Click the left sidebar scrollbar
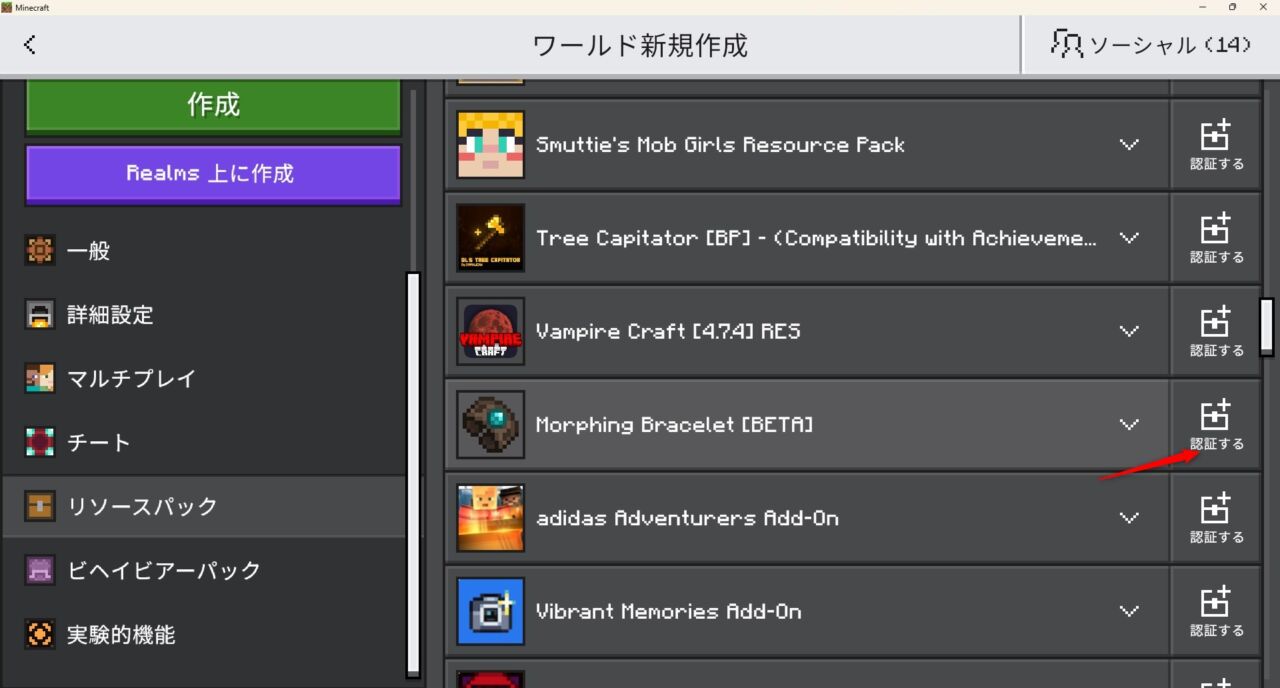1280x688 pixels. (x=413, y=475)
